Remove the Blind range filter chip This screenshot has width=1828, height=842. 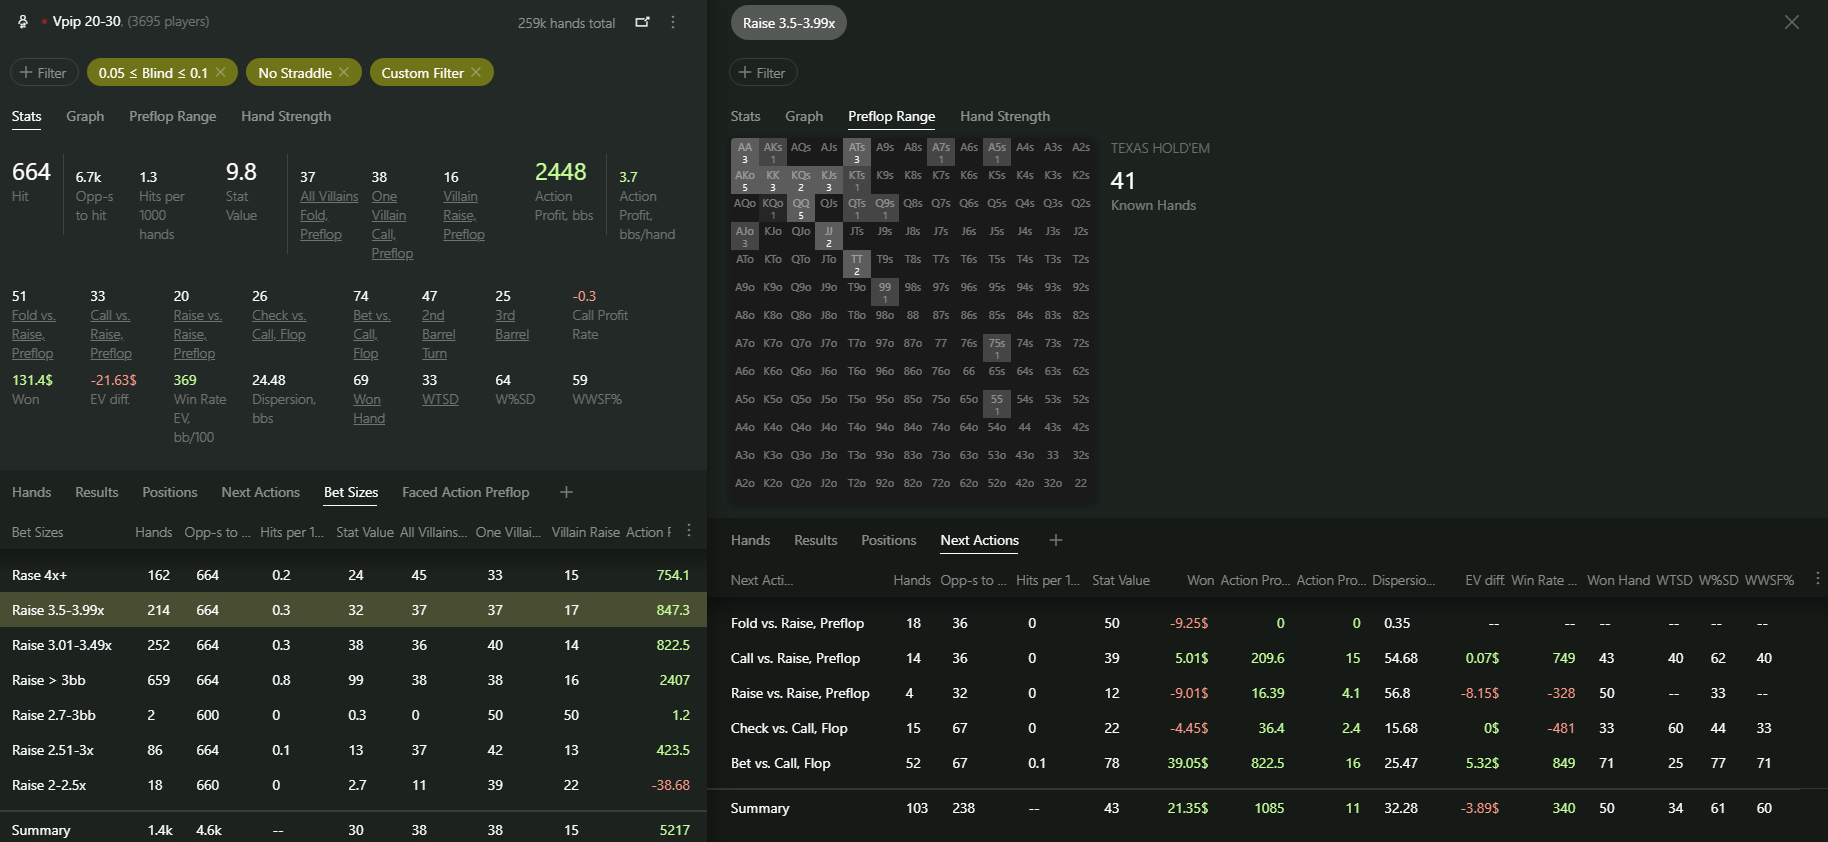(x=220, y=72)
